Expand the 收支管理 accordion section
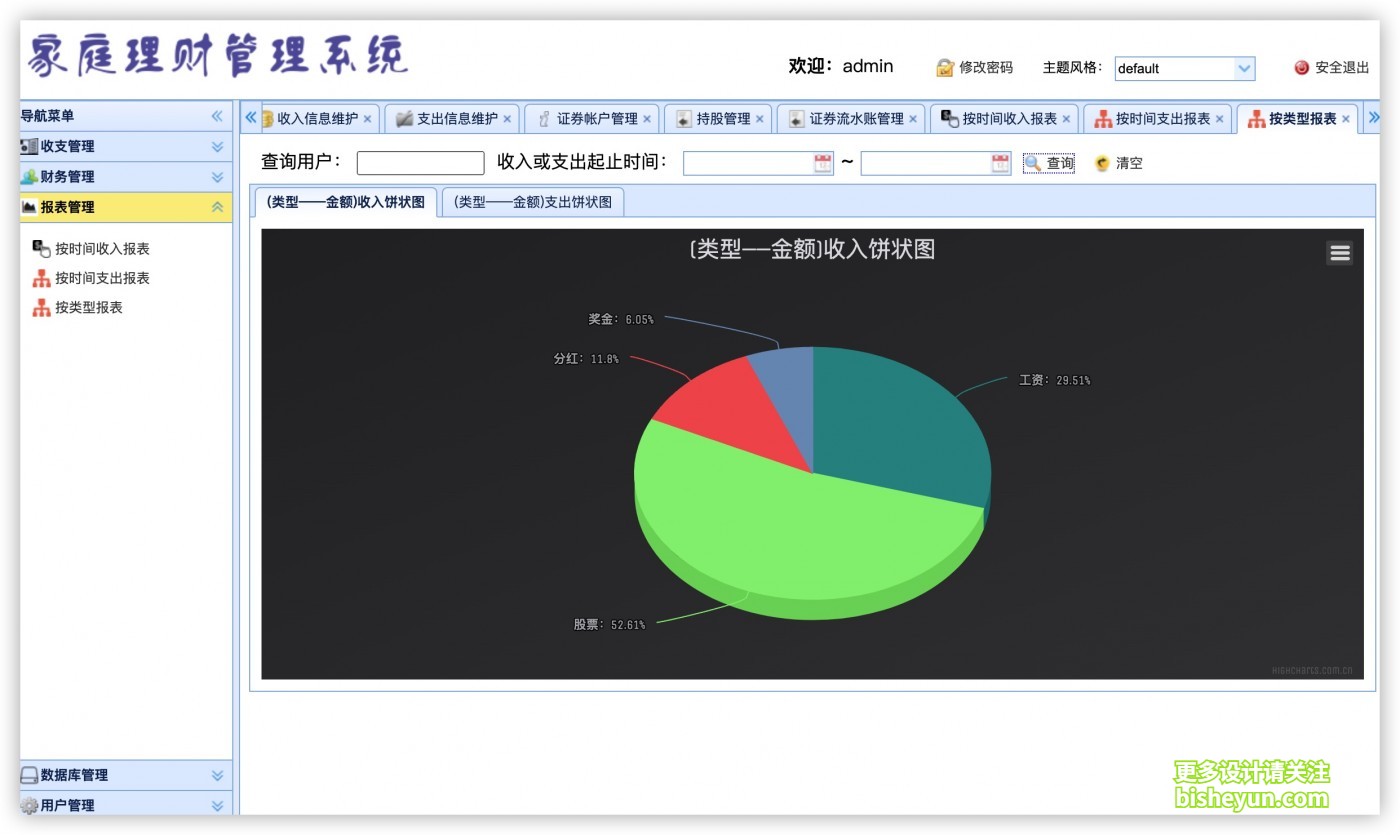 click(x=217, y=147)
